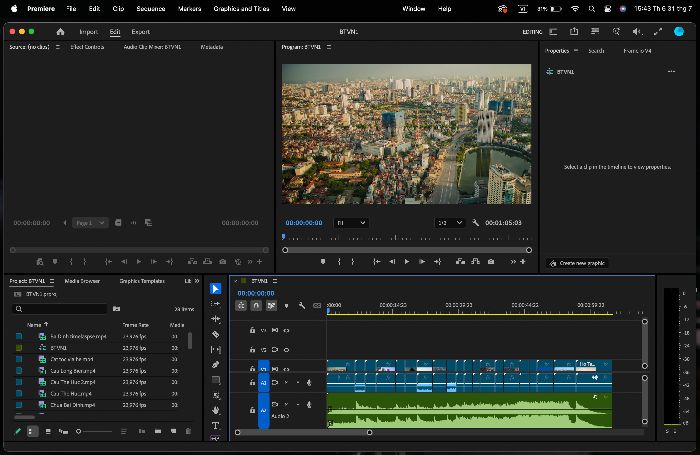700x455 pixels.
Task: Open Properties panel more options ellipsis
Action: coord(671,71)
